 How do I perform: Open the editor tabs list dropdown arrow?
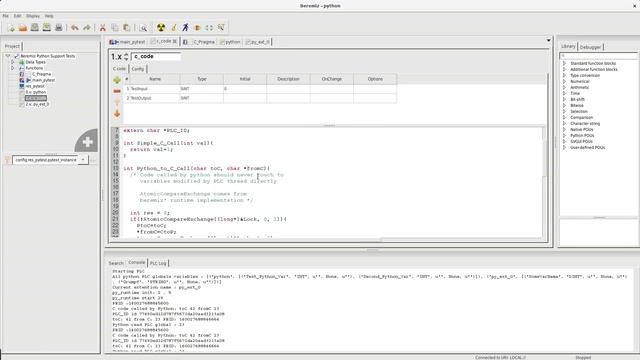tap(548, 40)
